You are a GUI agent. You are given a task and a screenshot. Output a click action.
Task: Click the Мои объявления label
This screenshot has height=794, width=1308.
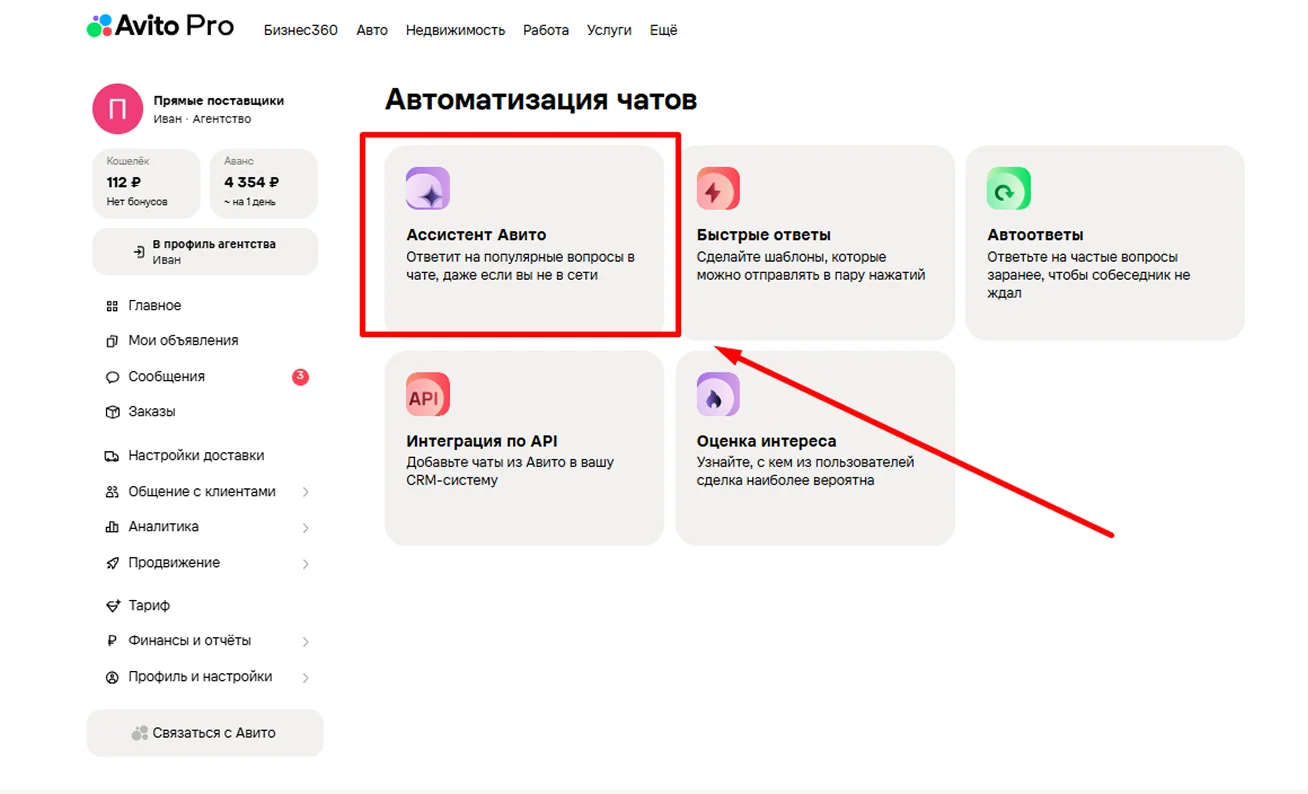point(183,341)
